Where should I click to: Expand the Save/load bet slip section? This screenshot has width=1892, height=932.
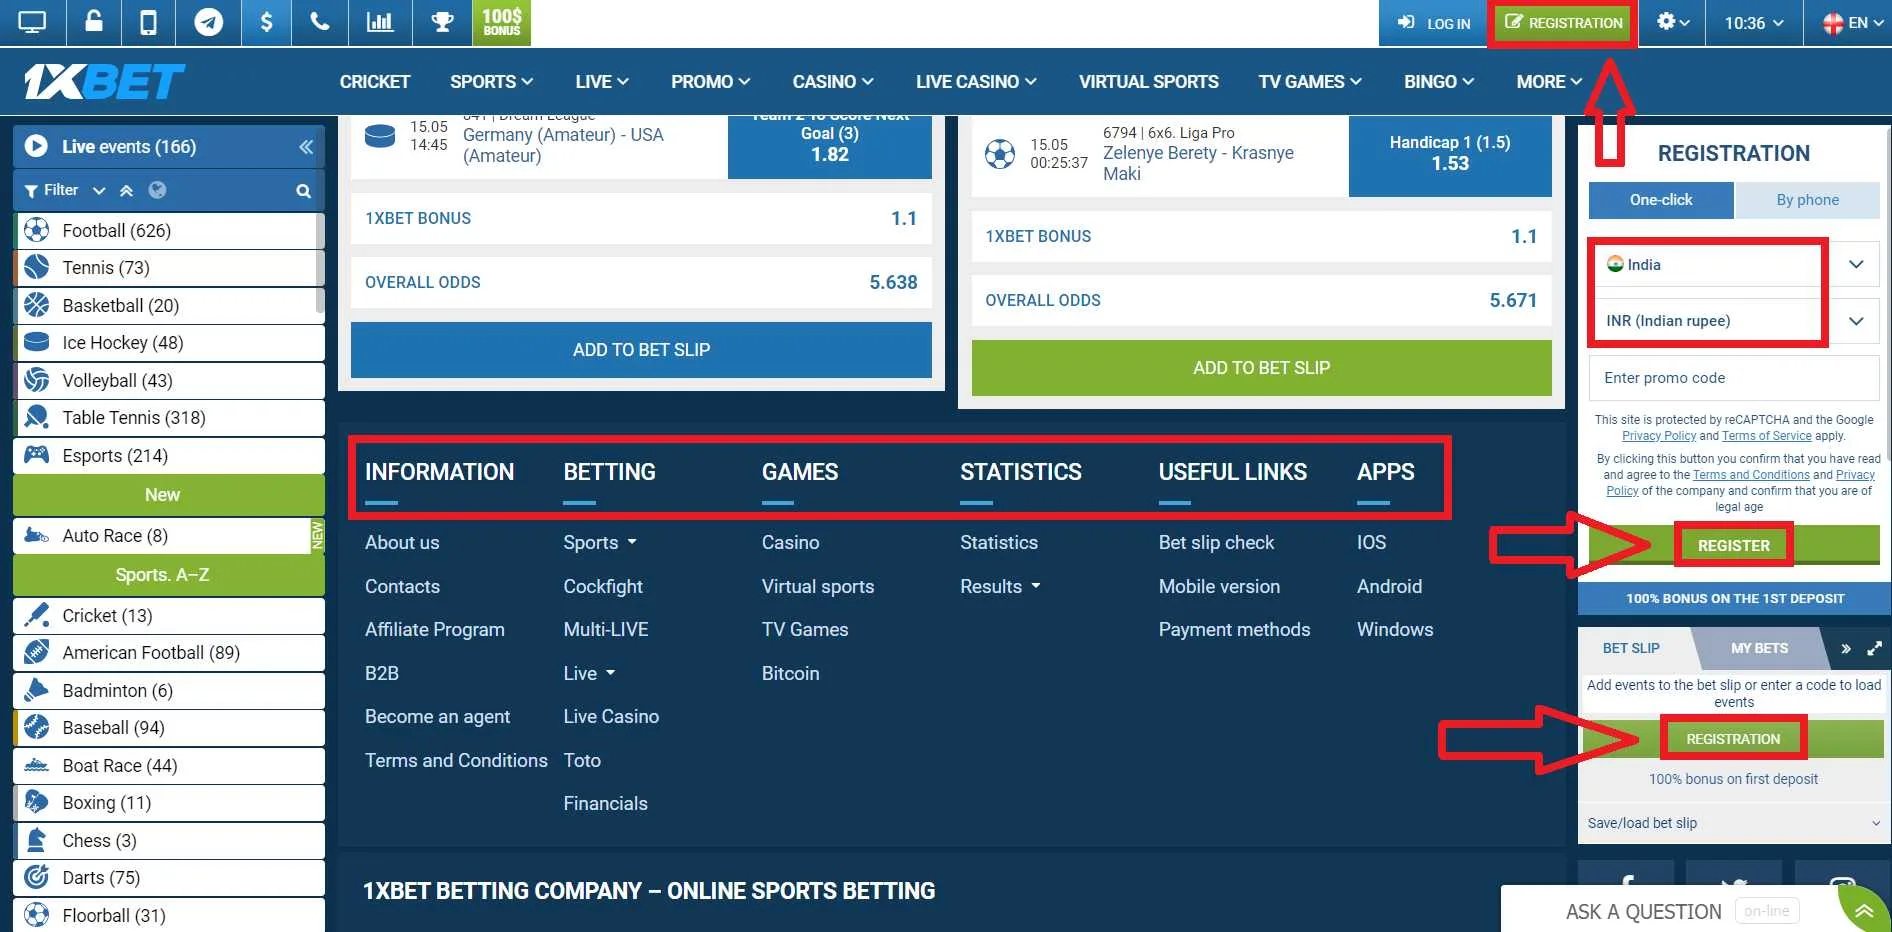tap(1733, 823)
